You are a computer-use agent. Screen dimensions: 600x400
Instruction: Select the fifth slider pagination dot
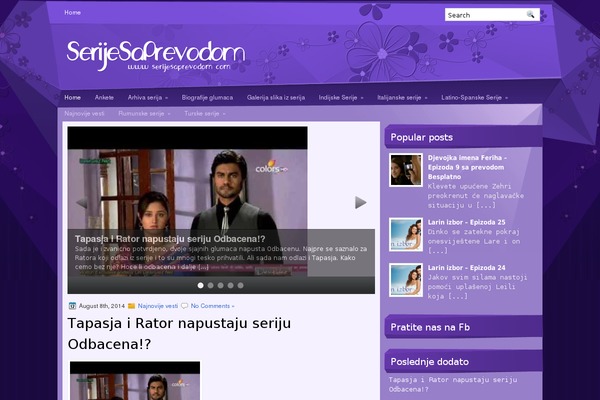240,286
